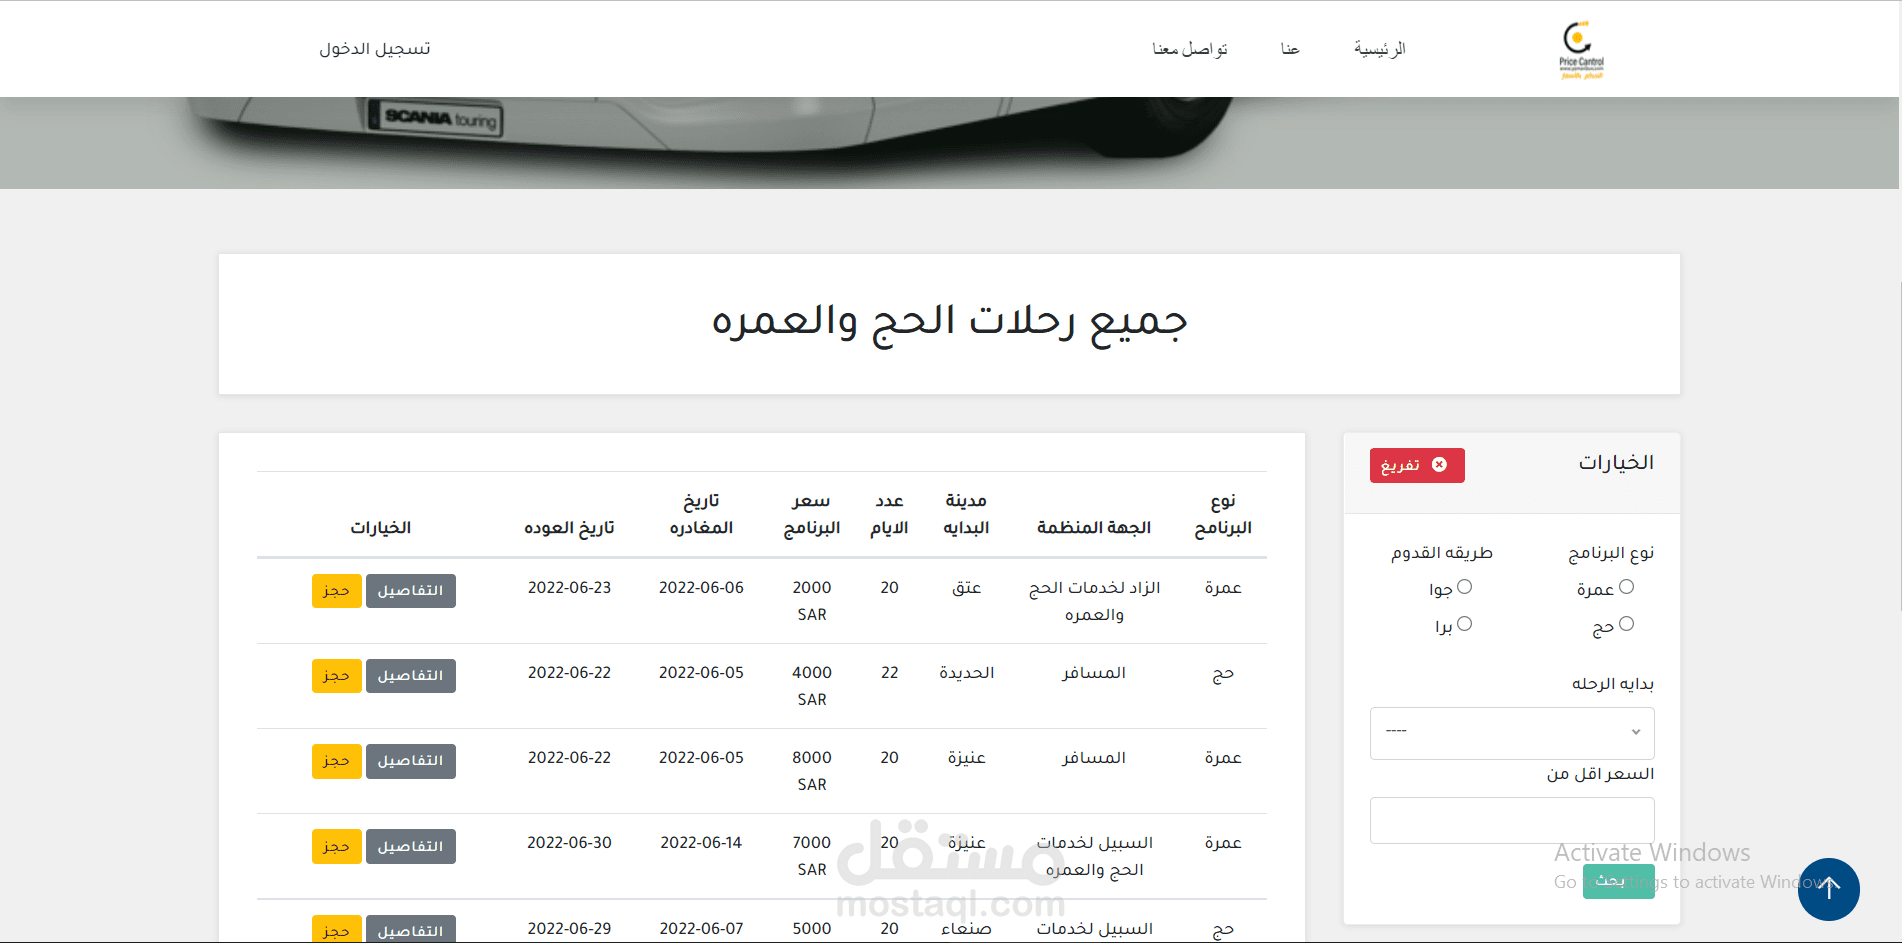Click the green بحث search button
Viewport: 1902px width, 943px height.
[1619, 881]
